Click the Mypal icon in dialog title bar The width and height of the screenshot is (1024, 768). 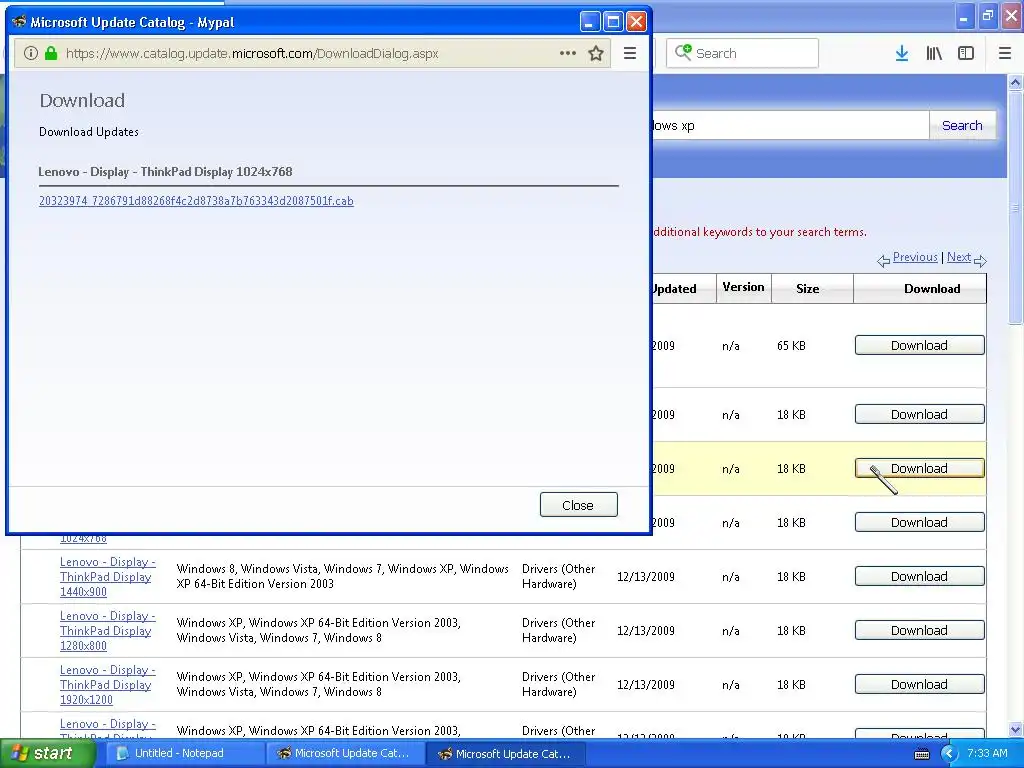tap(20, 22)
